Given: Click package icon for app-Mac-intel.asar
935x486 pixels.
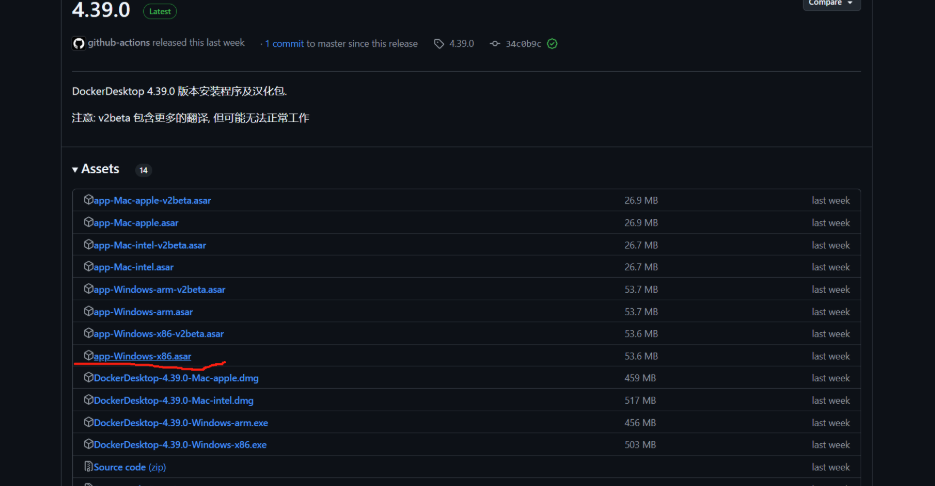Looking at the screenshot, I should click(x=88, y=267).
